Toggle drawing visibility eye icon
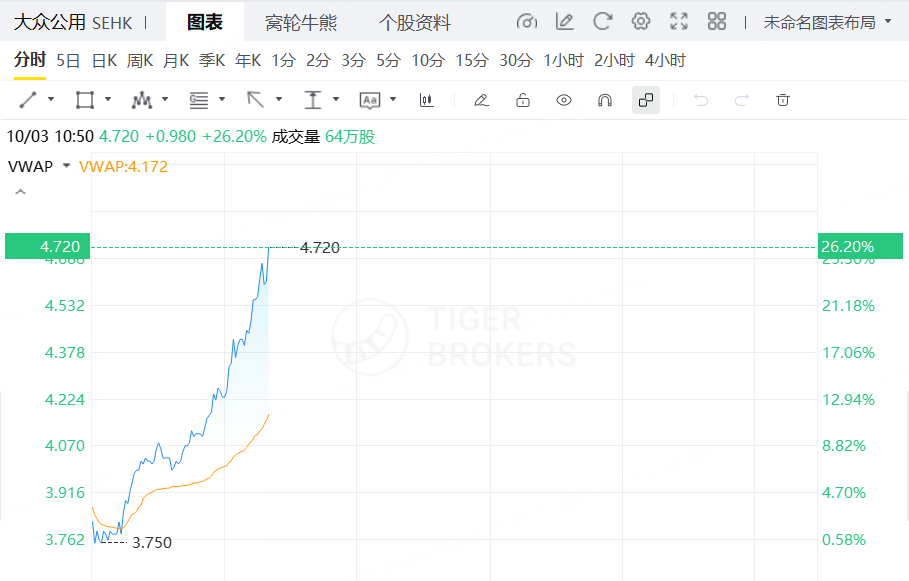909x581 pixels. 564,100
